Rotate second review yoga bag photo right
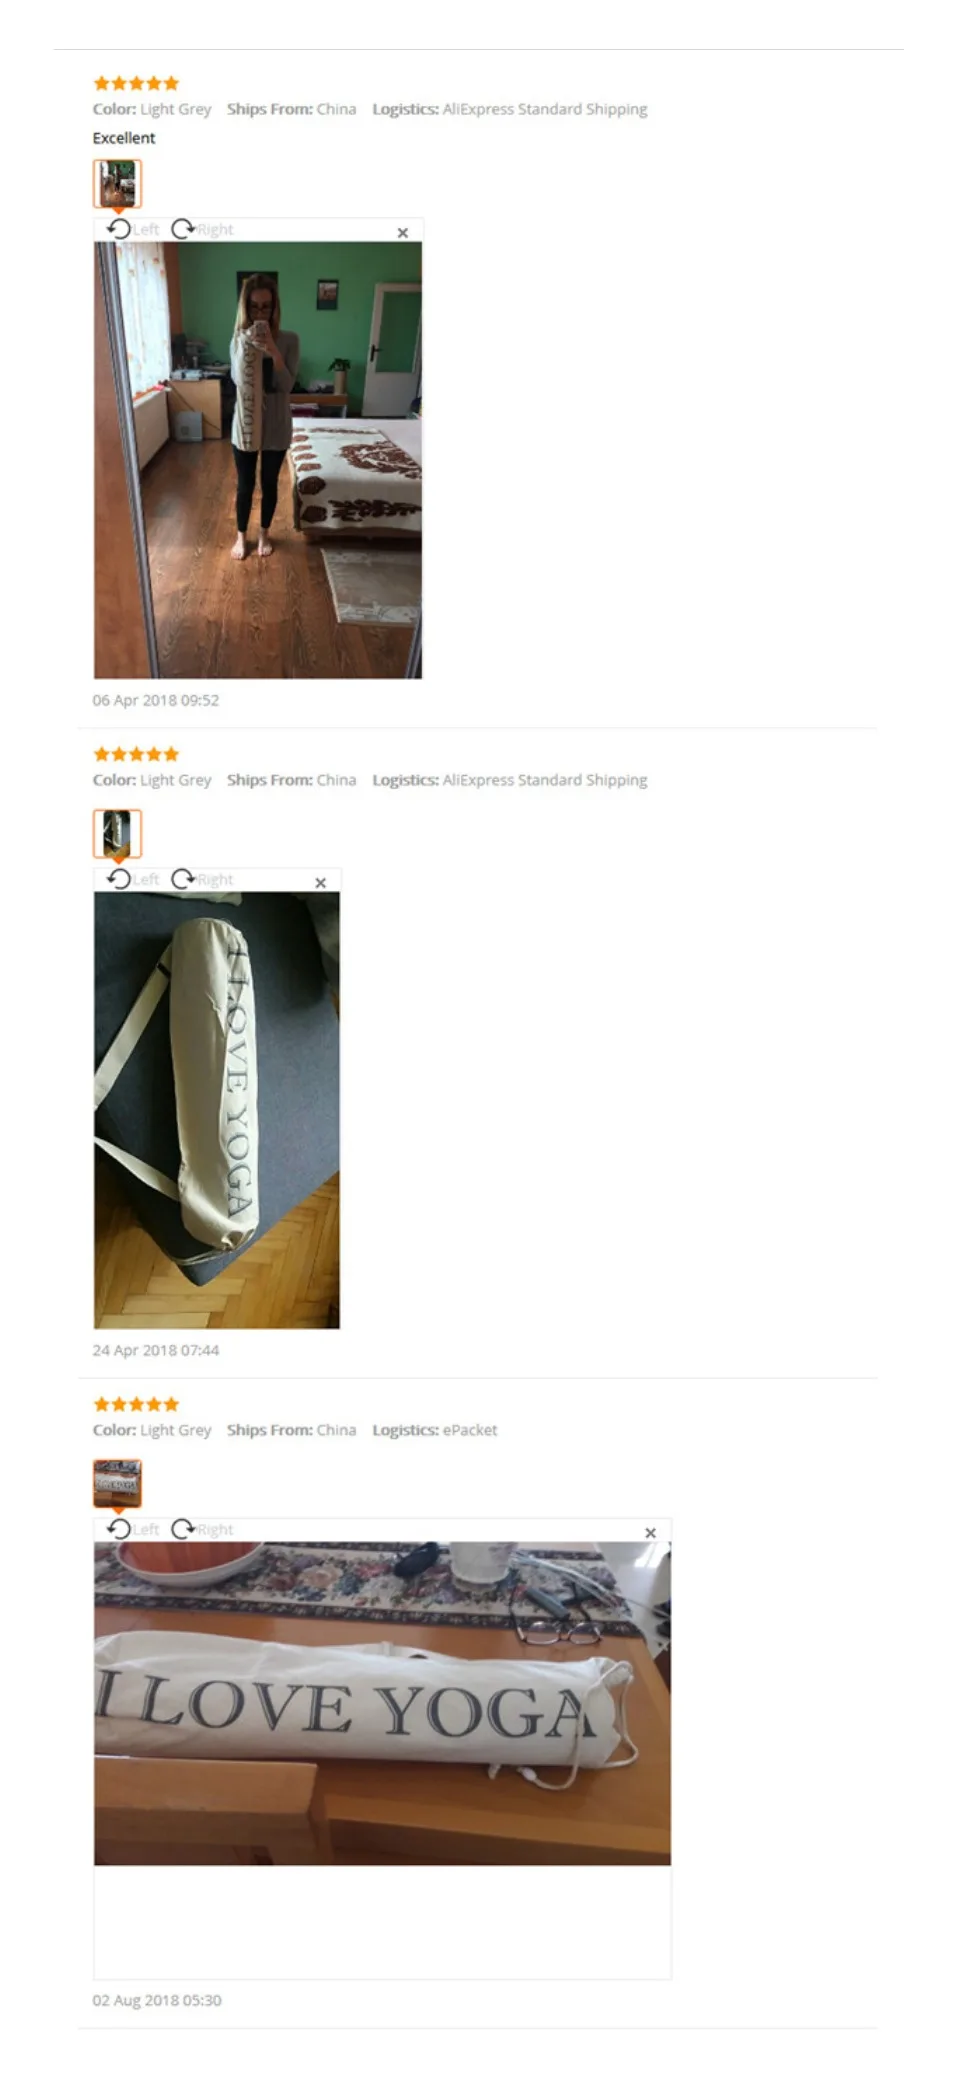The height and width of the screenshot is (2094, 958). tap(202, 879)
